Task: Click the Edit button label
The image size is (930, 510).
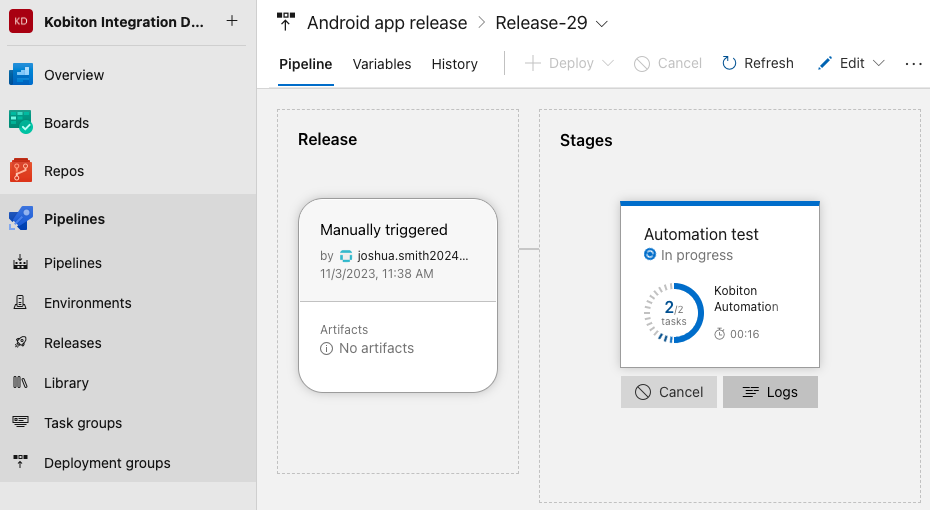Action: (x=852, y=63)
